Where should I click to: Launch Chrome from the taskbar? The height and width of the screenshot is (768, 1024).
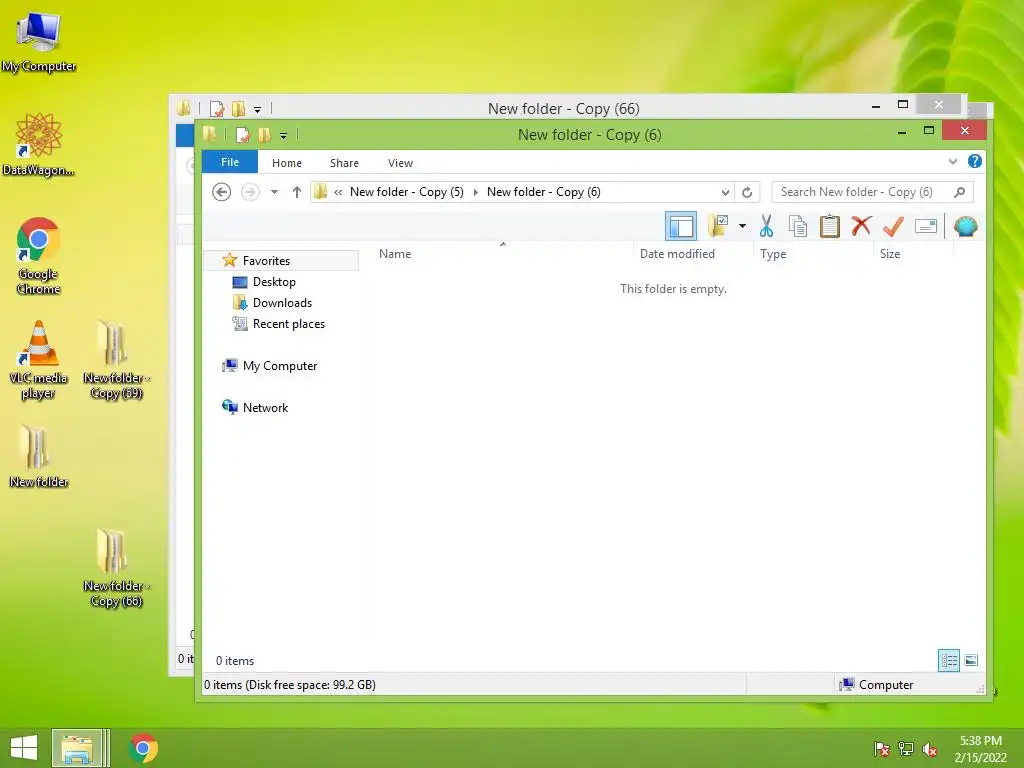(x=143, y=748)
